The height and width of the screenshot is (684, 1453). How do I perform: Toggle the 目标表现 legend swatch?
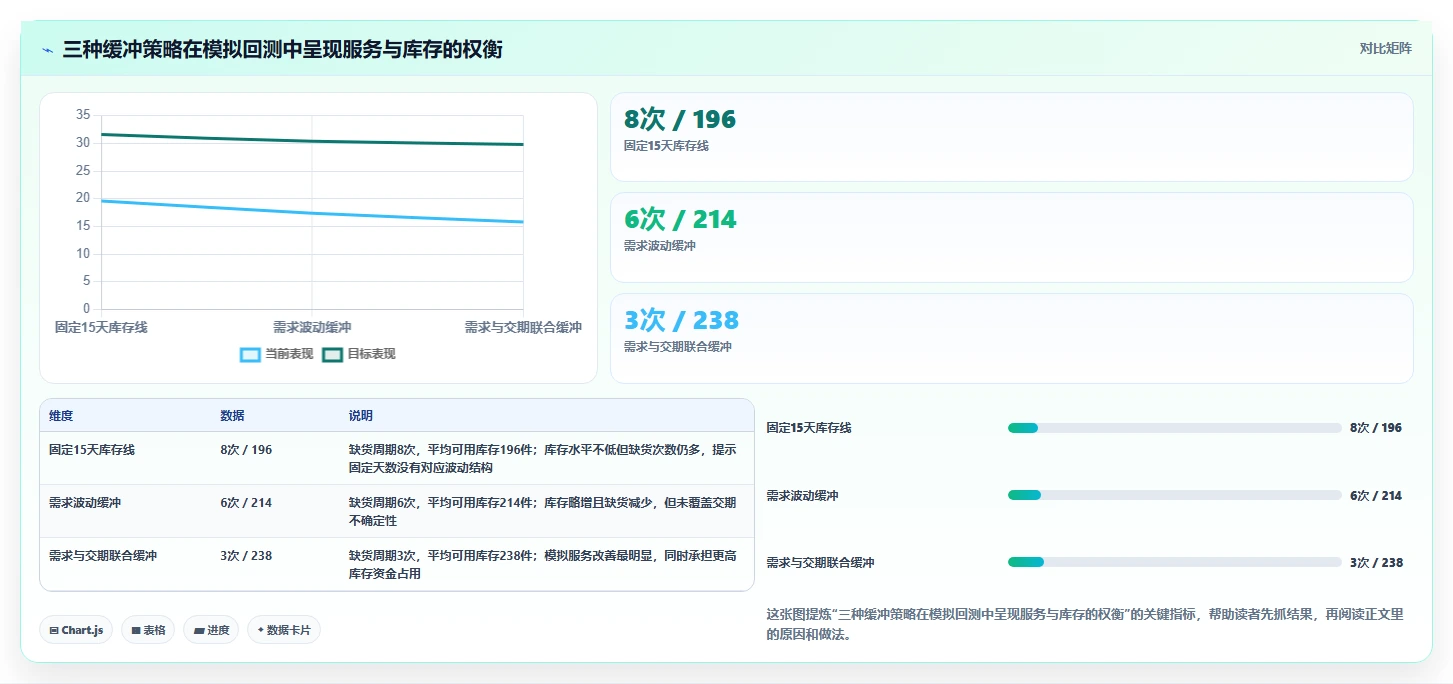(x=332, y=354)
